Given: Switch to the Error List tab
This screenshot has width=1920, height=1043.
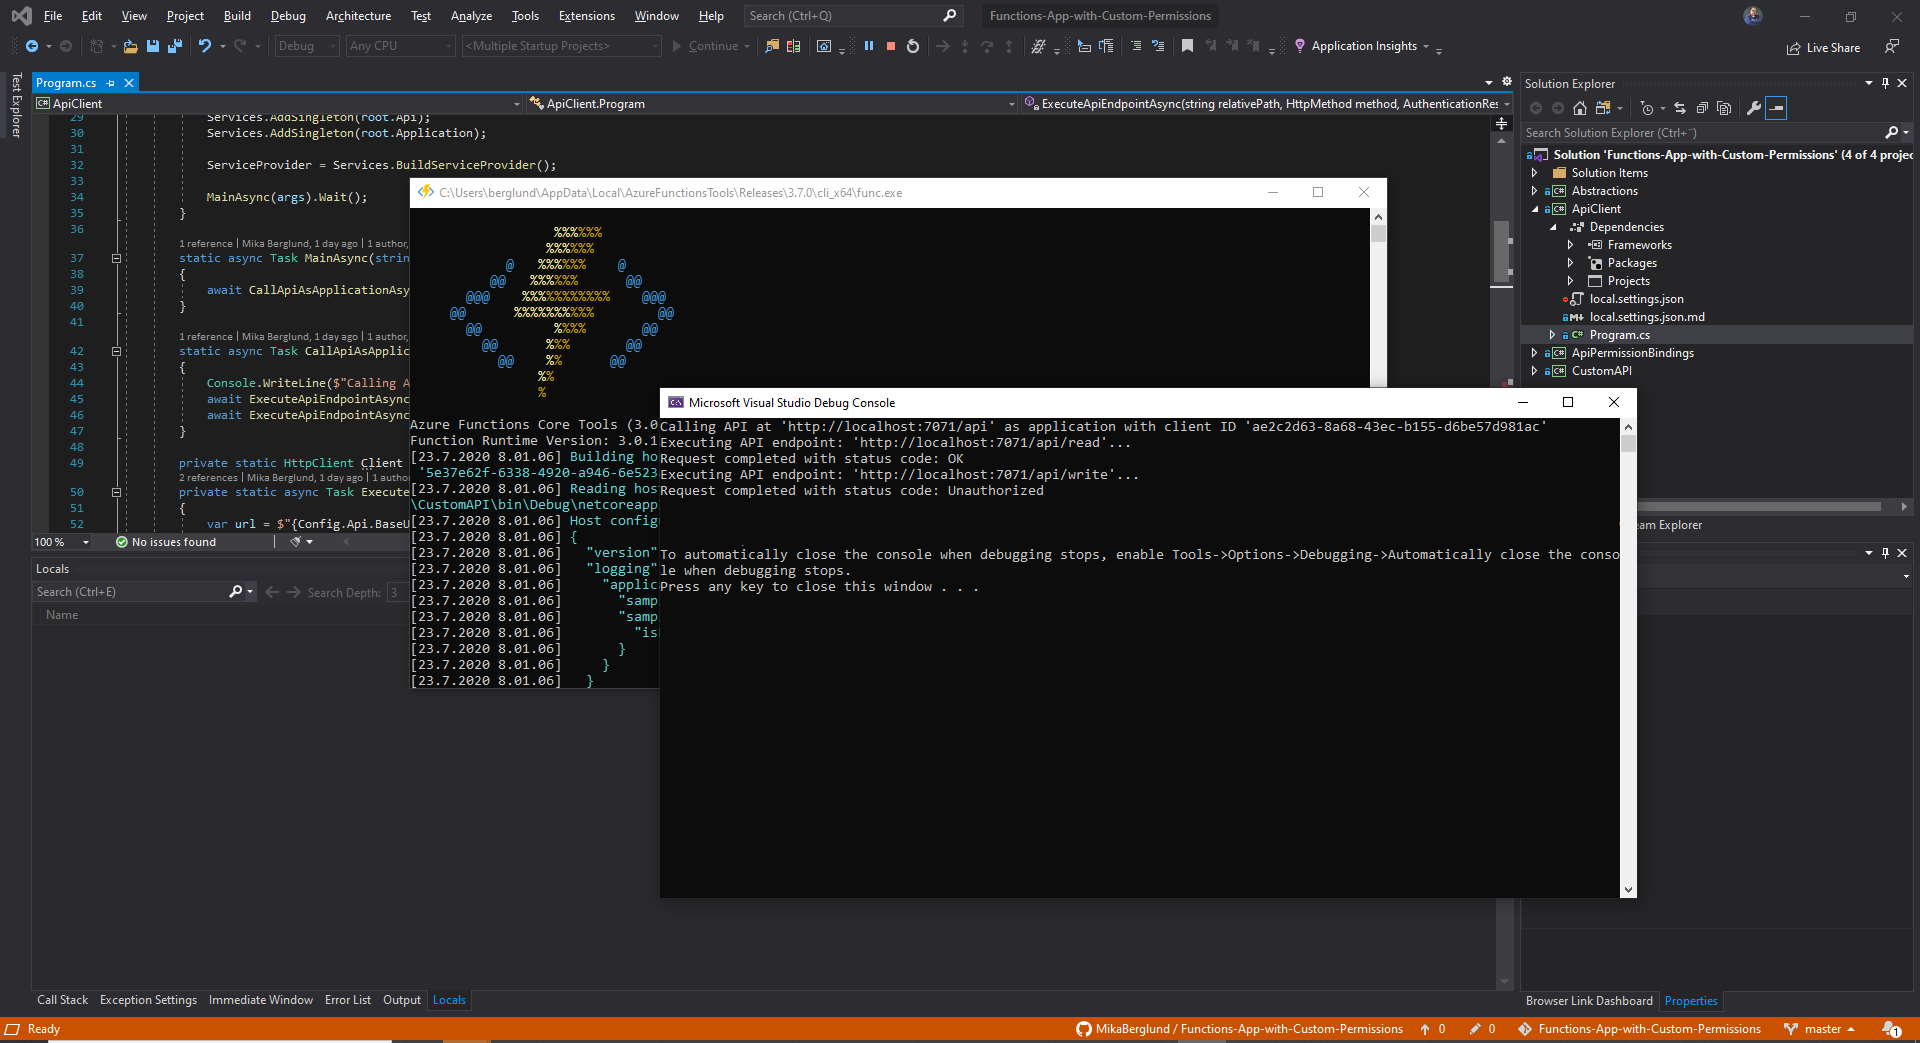Looking at the screenshot, I should pyautogui.click(x=347, y=1000).
